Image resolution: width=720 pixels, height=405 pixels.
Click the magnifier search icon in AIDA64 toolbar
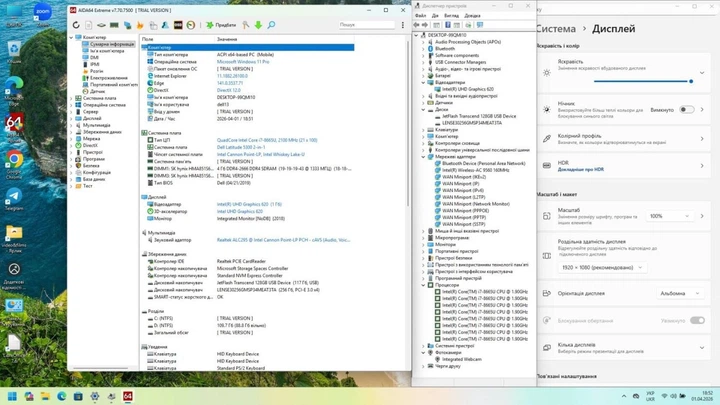(271, 25)
